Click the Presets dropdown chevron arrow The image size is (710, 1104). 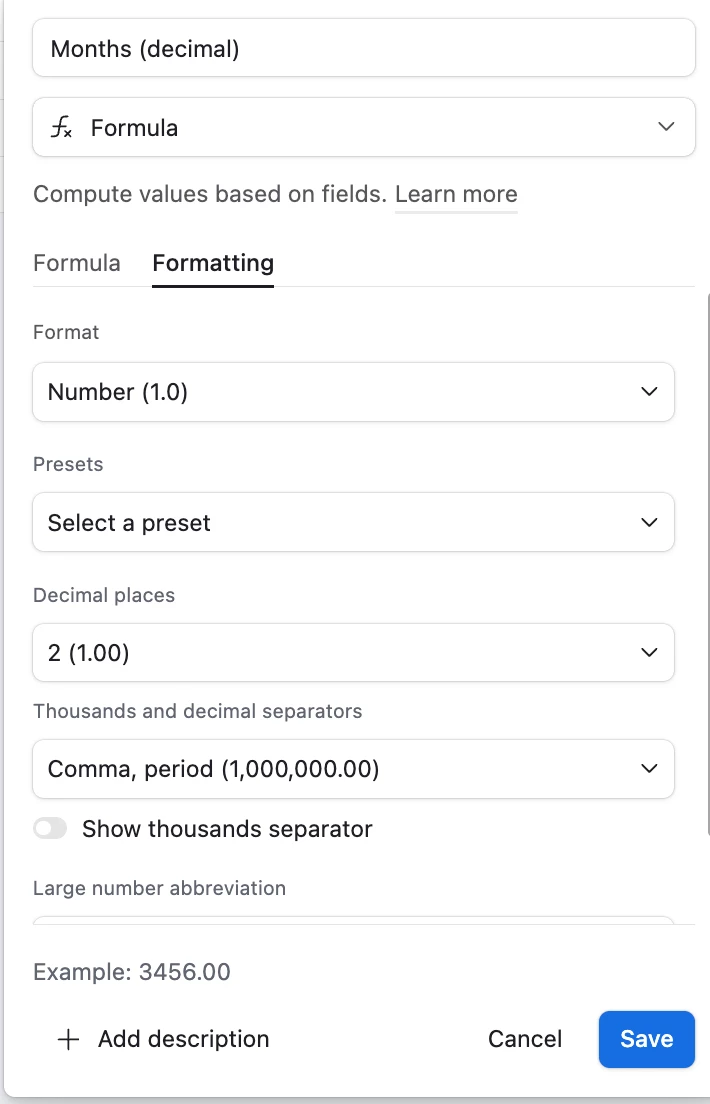649,522
